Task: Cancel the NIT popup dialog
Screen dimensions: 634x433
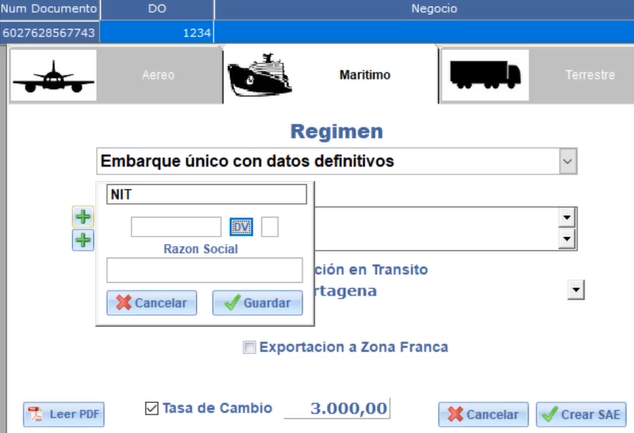Action: click(151, 303)
